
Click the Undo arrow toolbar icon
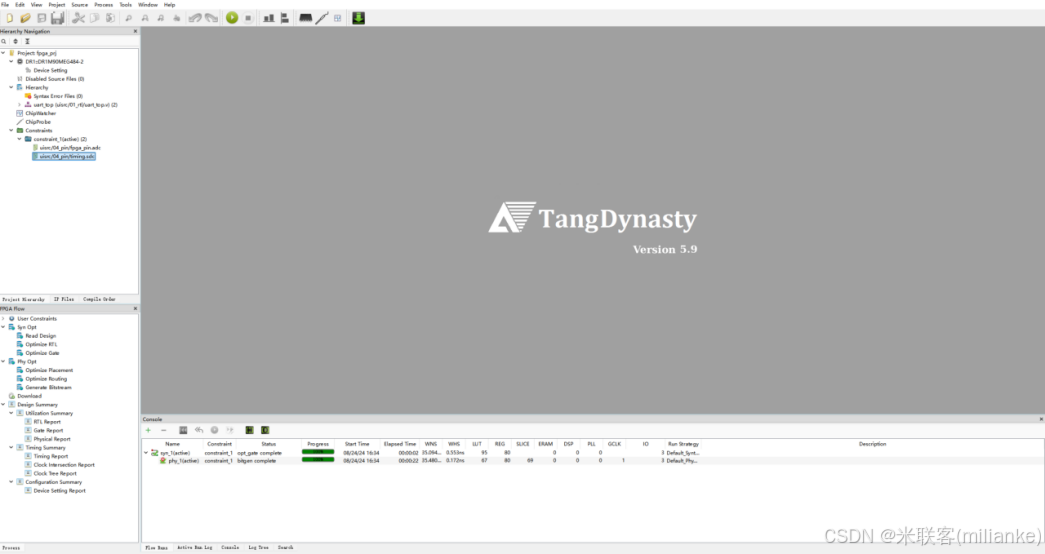pos(195,18)
